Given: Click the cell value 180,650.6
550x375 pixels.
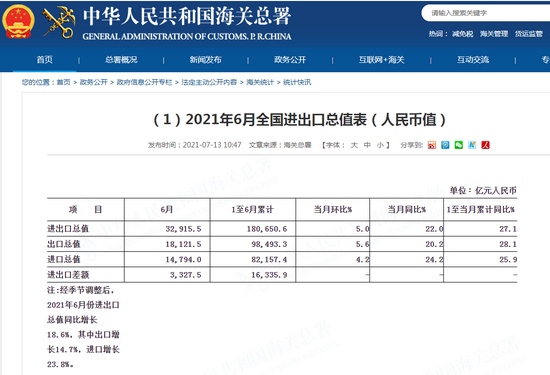Looking at the screenshot, I should click(267, 229).
